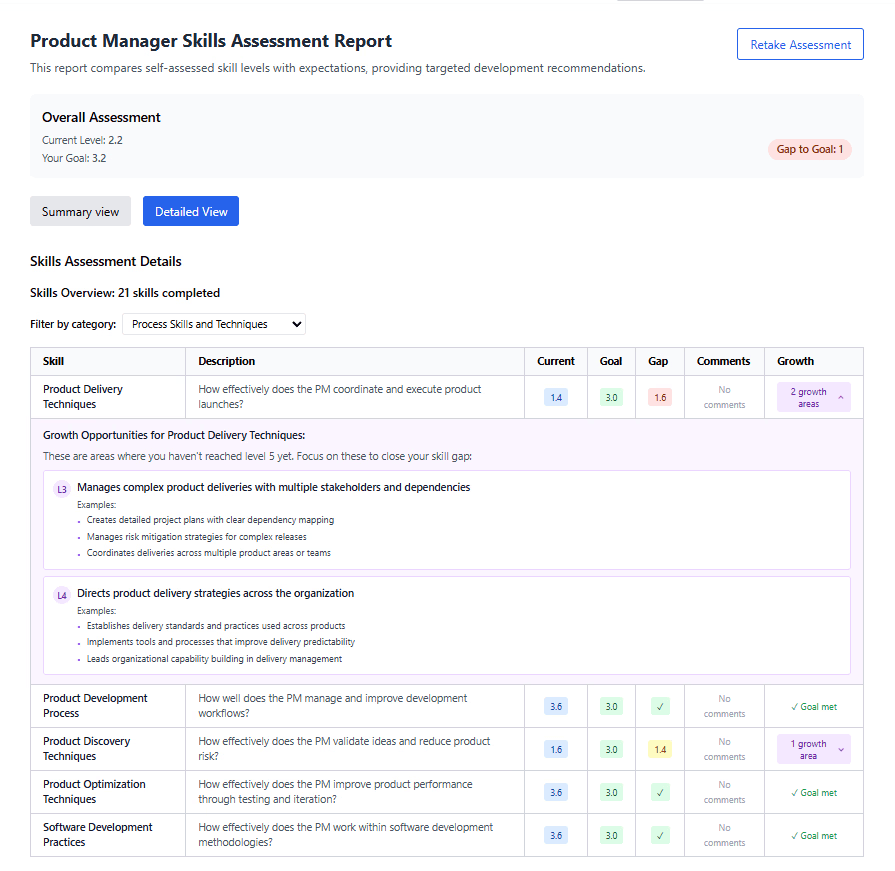Click 'Leads organizational capability building' bullet

[x=214, y=659]
